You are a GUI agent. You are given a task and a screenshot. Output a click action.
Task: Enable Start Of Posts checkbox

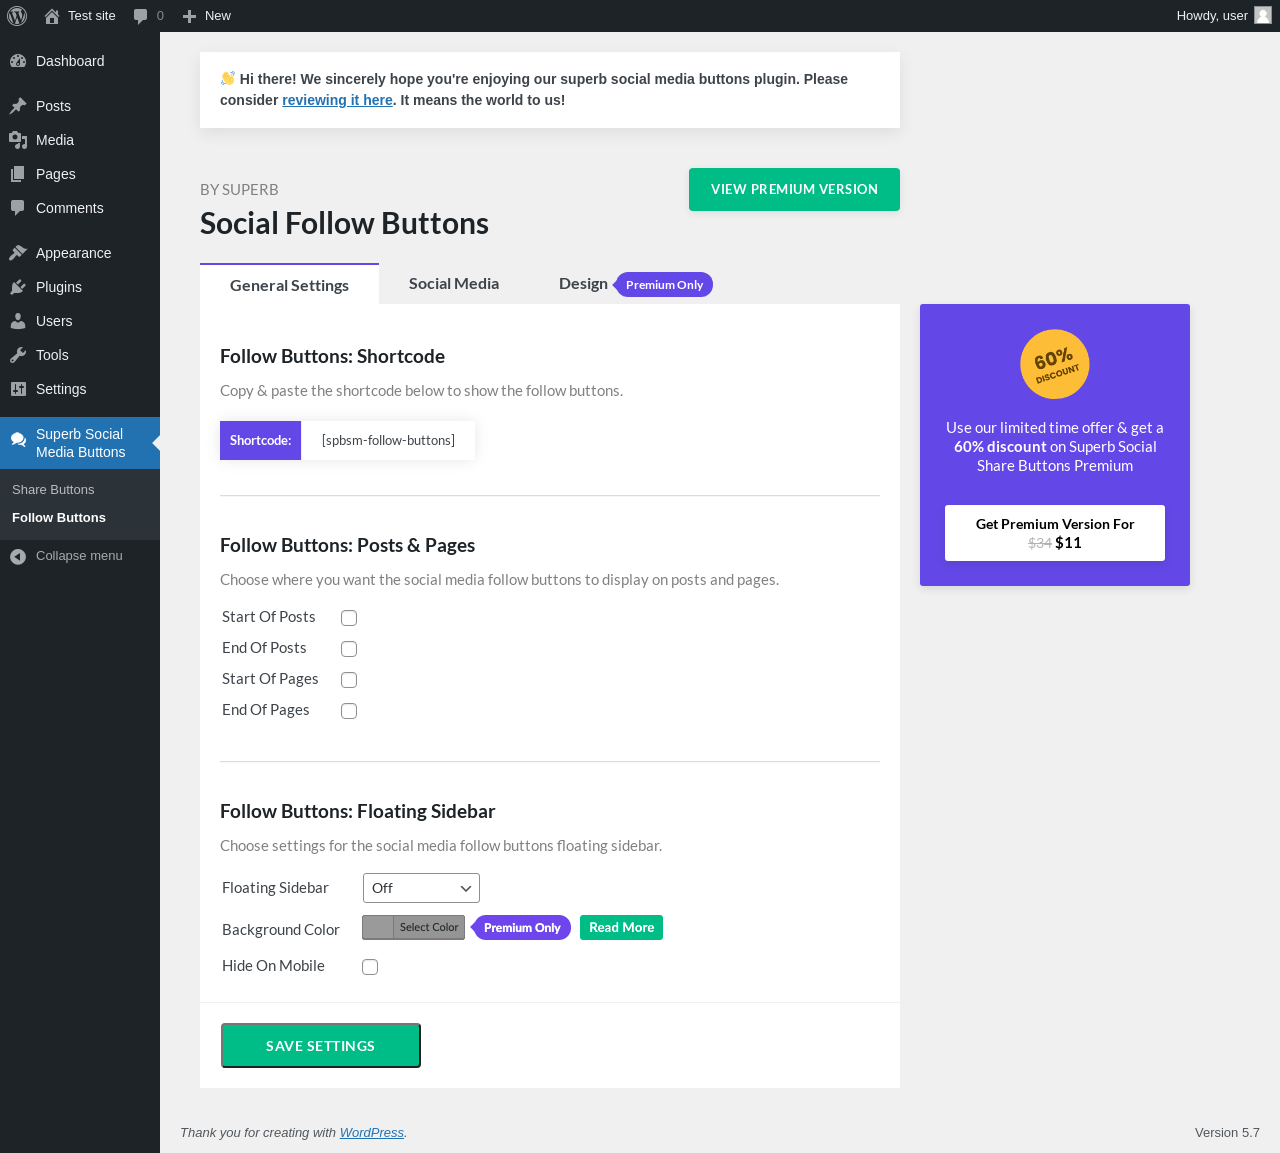(x=349, y=618)
